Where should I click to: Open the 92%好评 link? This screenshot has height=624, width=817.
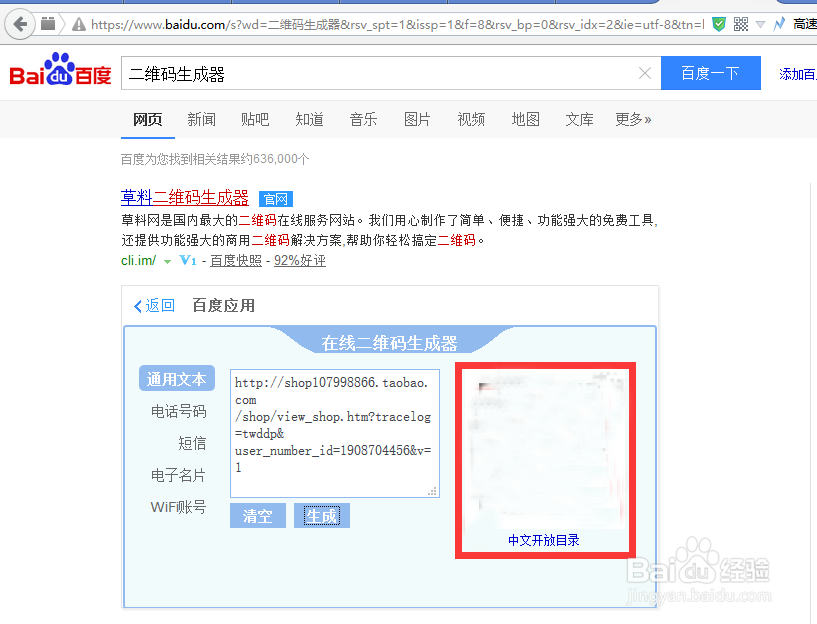[x=300, y=260]
